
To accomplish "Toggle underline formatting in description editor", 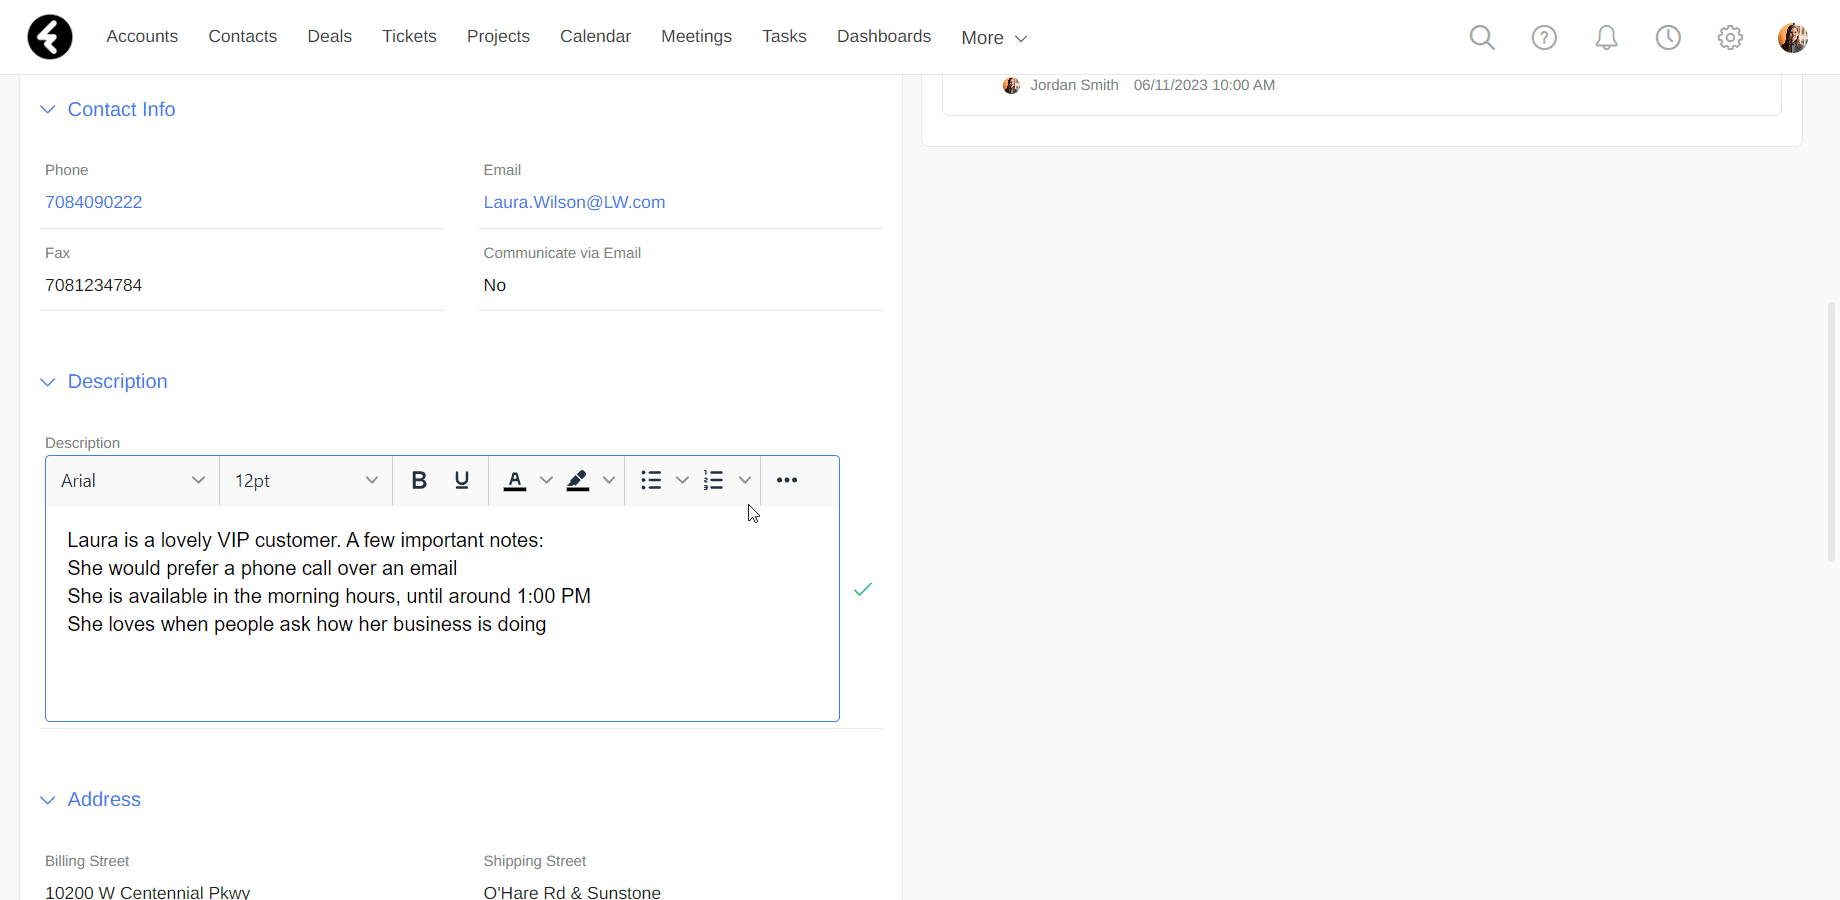I will click(461, 480).
